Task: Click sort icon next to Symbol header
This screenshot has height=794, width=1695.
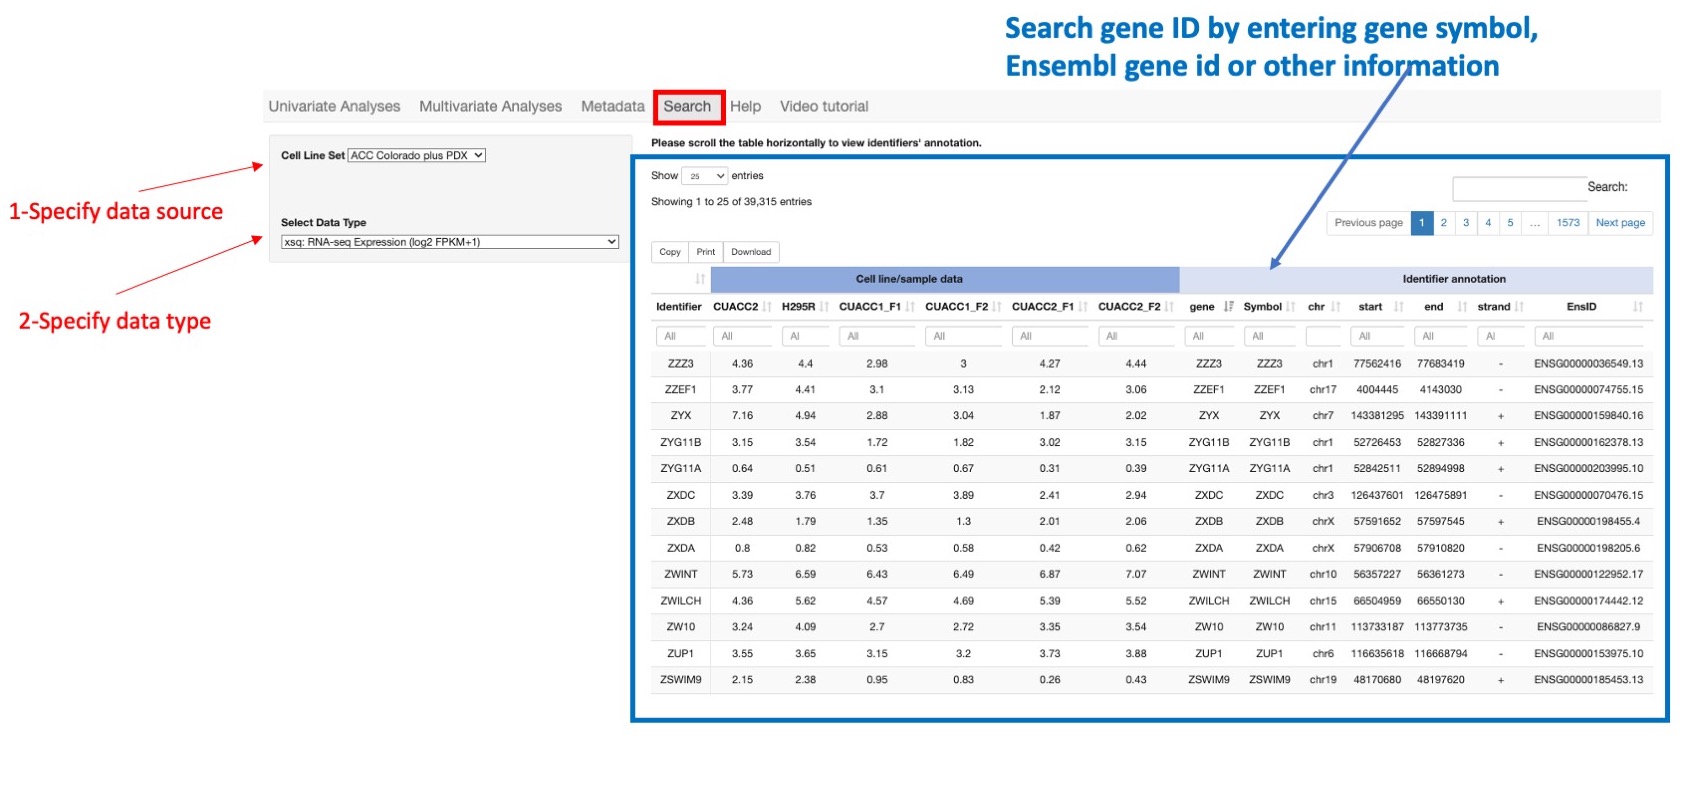Action: tap(1291, 307)
